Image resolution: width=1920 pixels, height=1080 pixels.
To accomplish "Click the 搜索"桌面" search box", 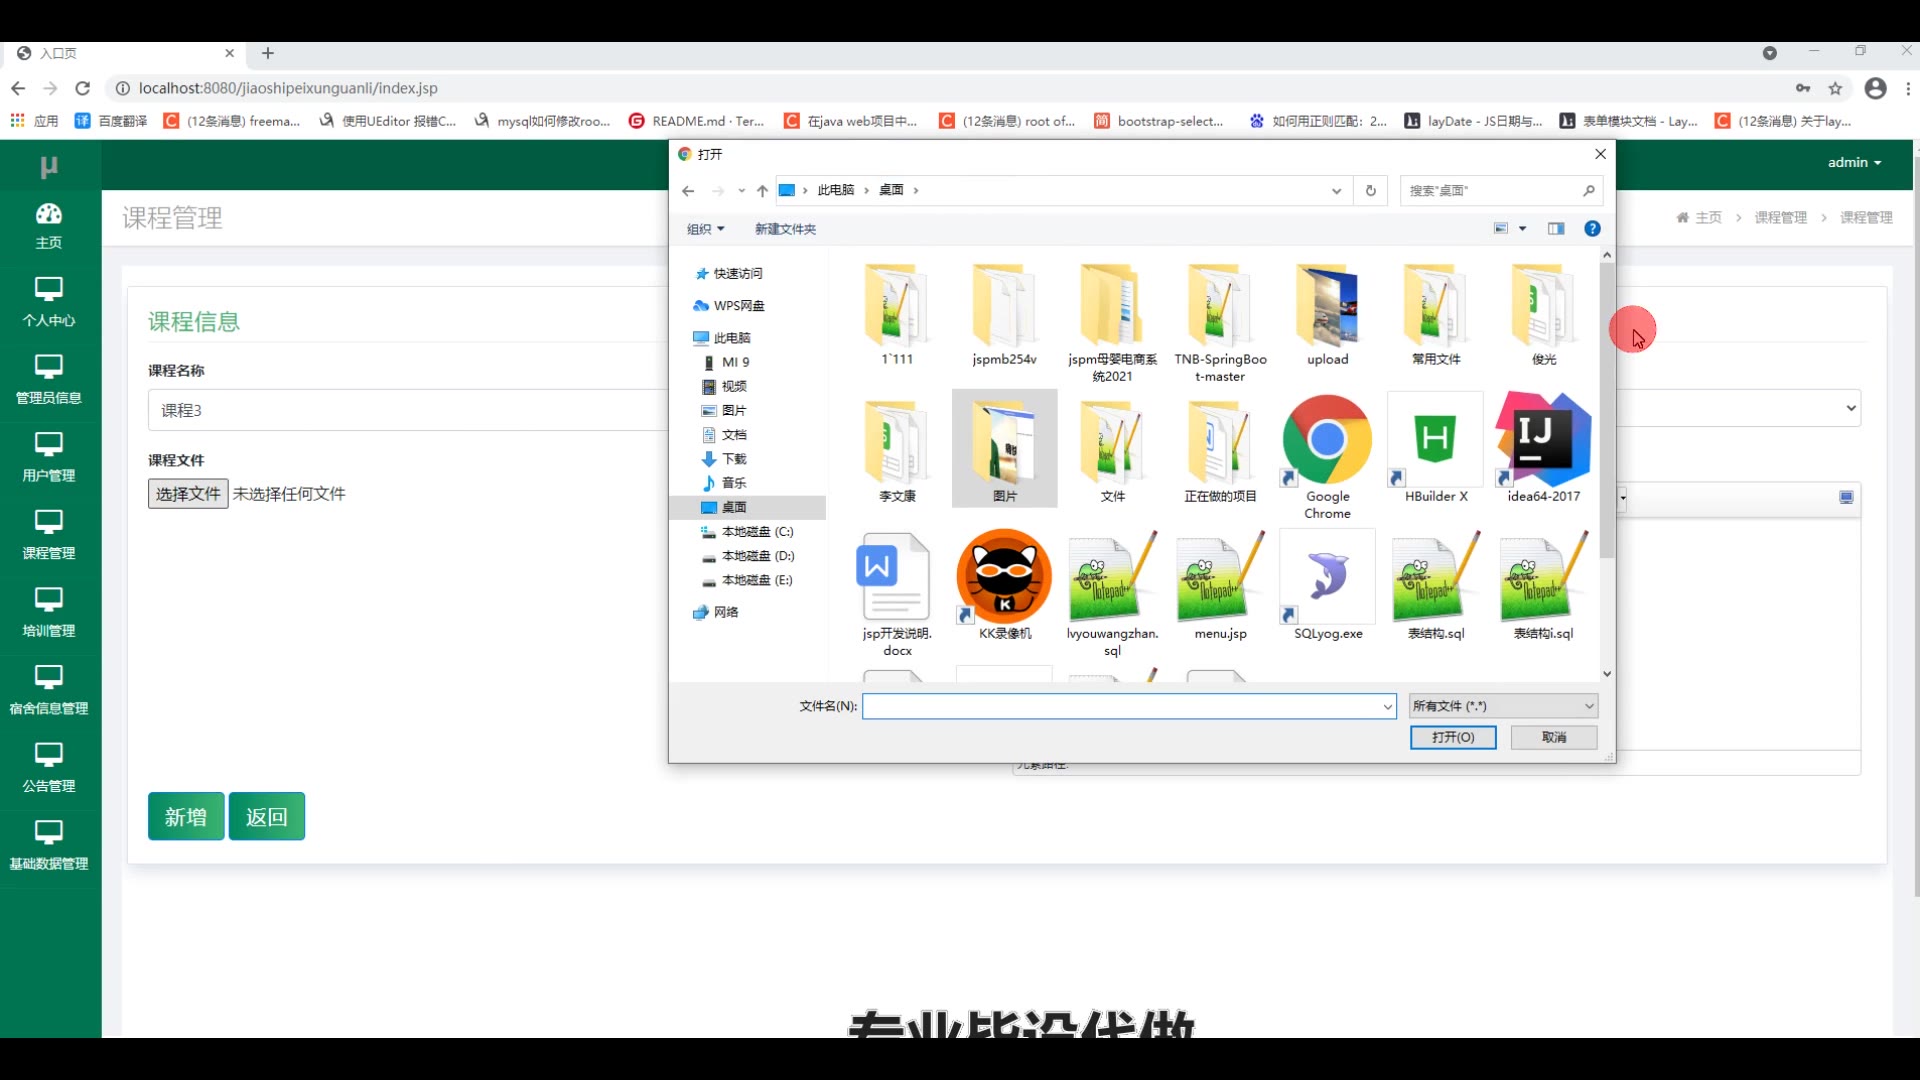I will click(x=1501, y=191).
